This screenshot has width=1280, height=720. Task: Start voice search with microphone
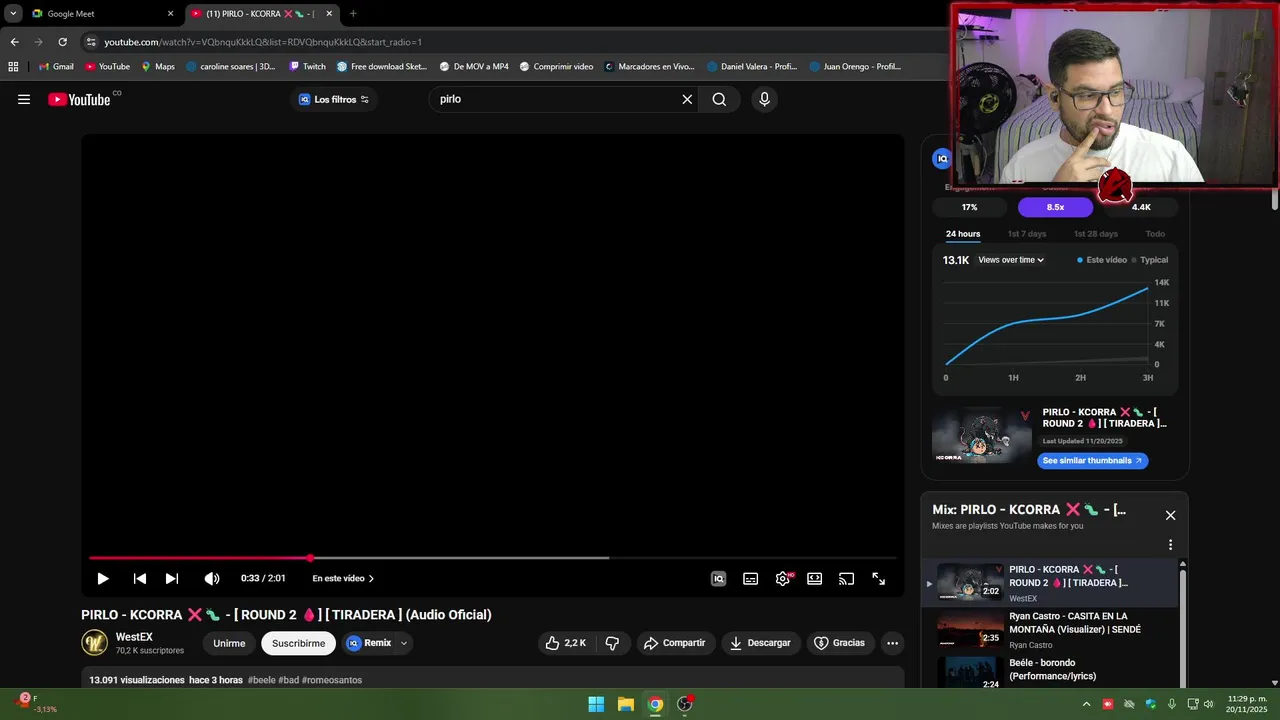click(x=764, y=99)
